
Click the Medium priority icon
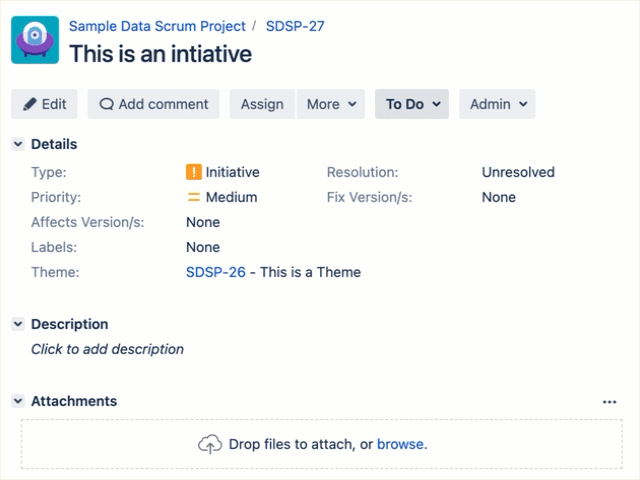click(x=193, y=197)
